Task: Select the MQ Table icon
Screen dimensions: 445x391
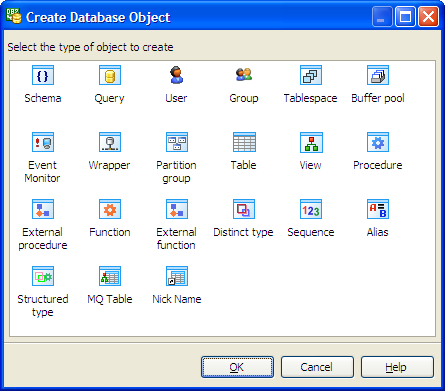Action: pyautogui.click(x=110, y=276)
